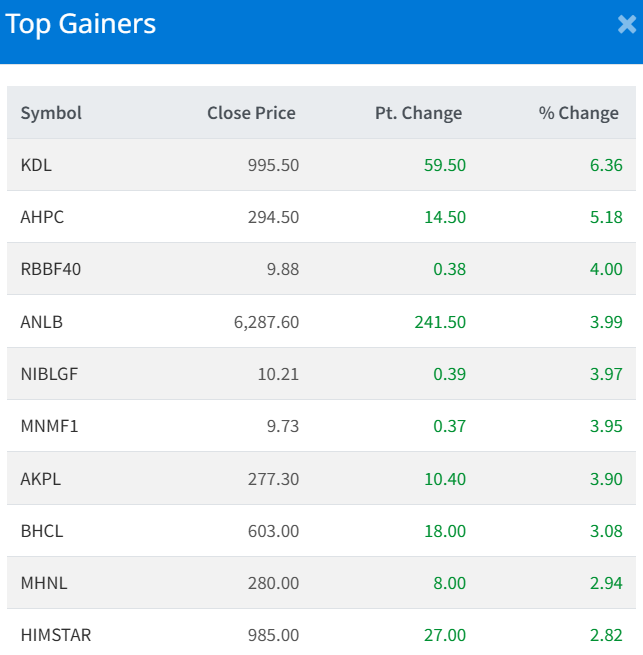
Task: Close the Top Gainers panel
Action: (627, 25)
